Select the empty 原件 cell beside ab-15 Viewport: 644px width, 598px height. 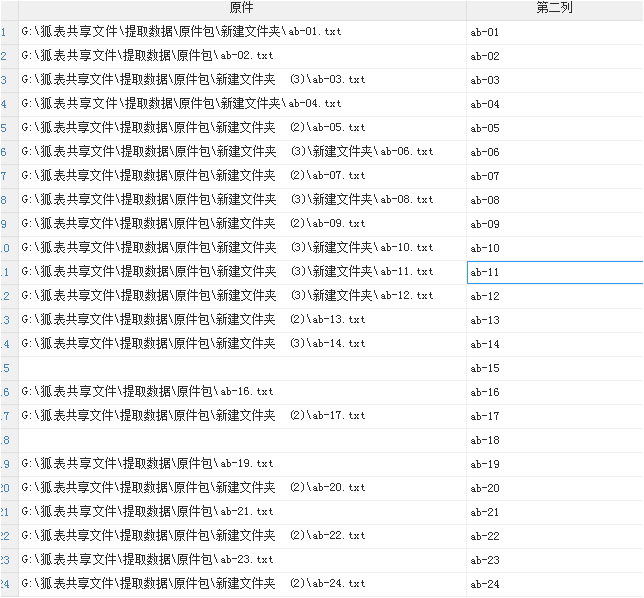point(241,368)
